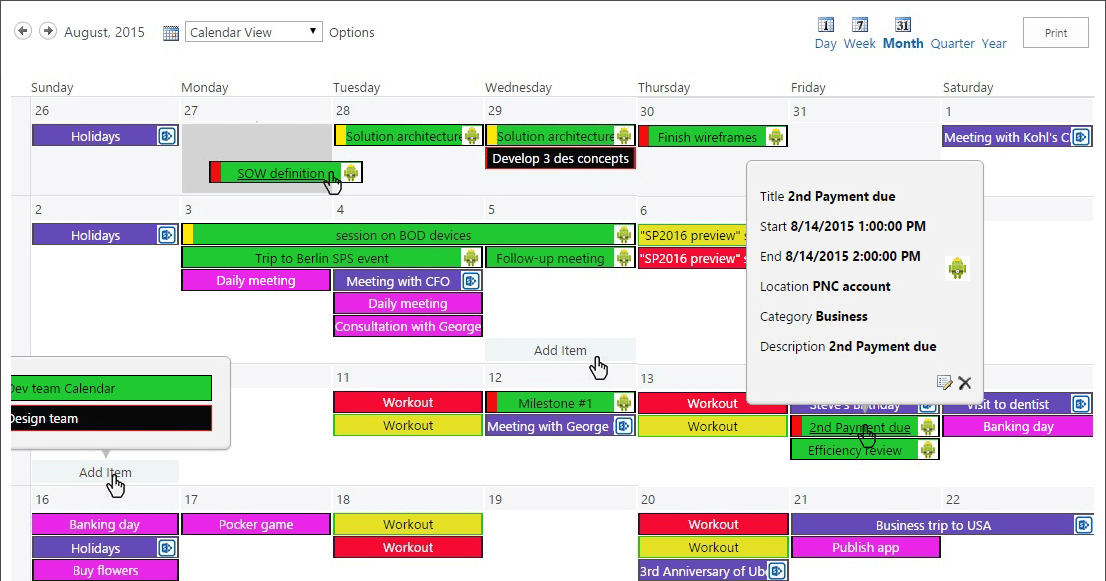Image resolution: width=1106 pixels, height=581 pixels.
Task: Expand the Holidays event detail arrow
Action: [167, 135]
